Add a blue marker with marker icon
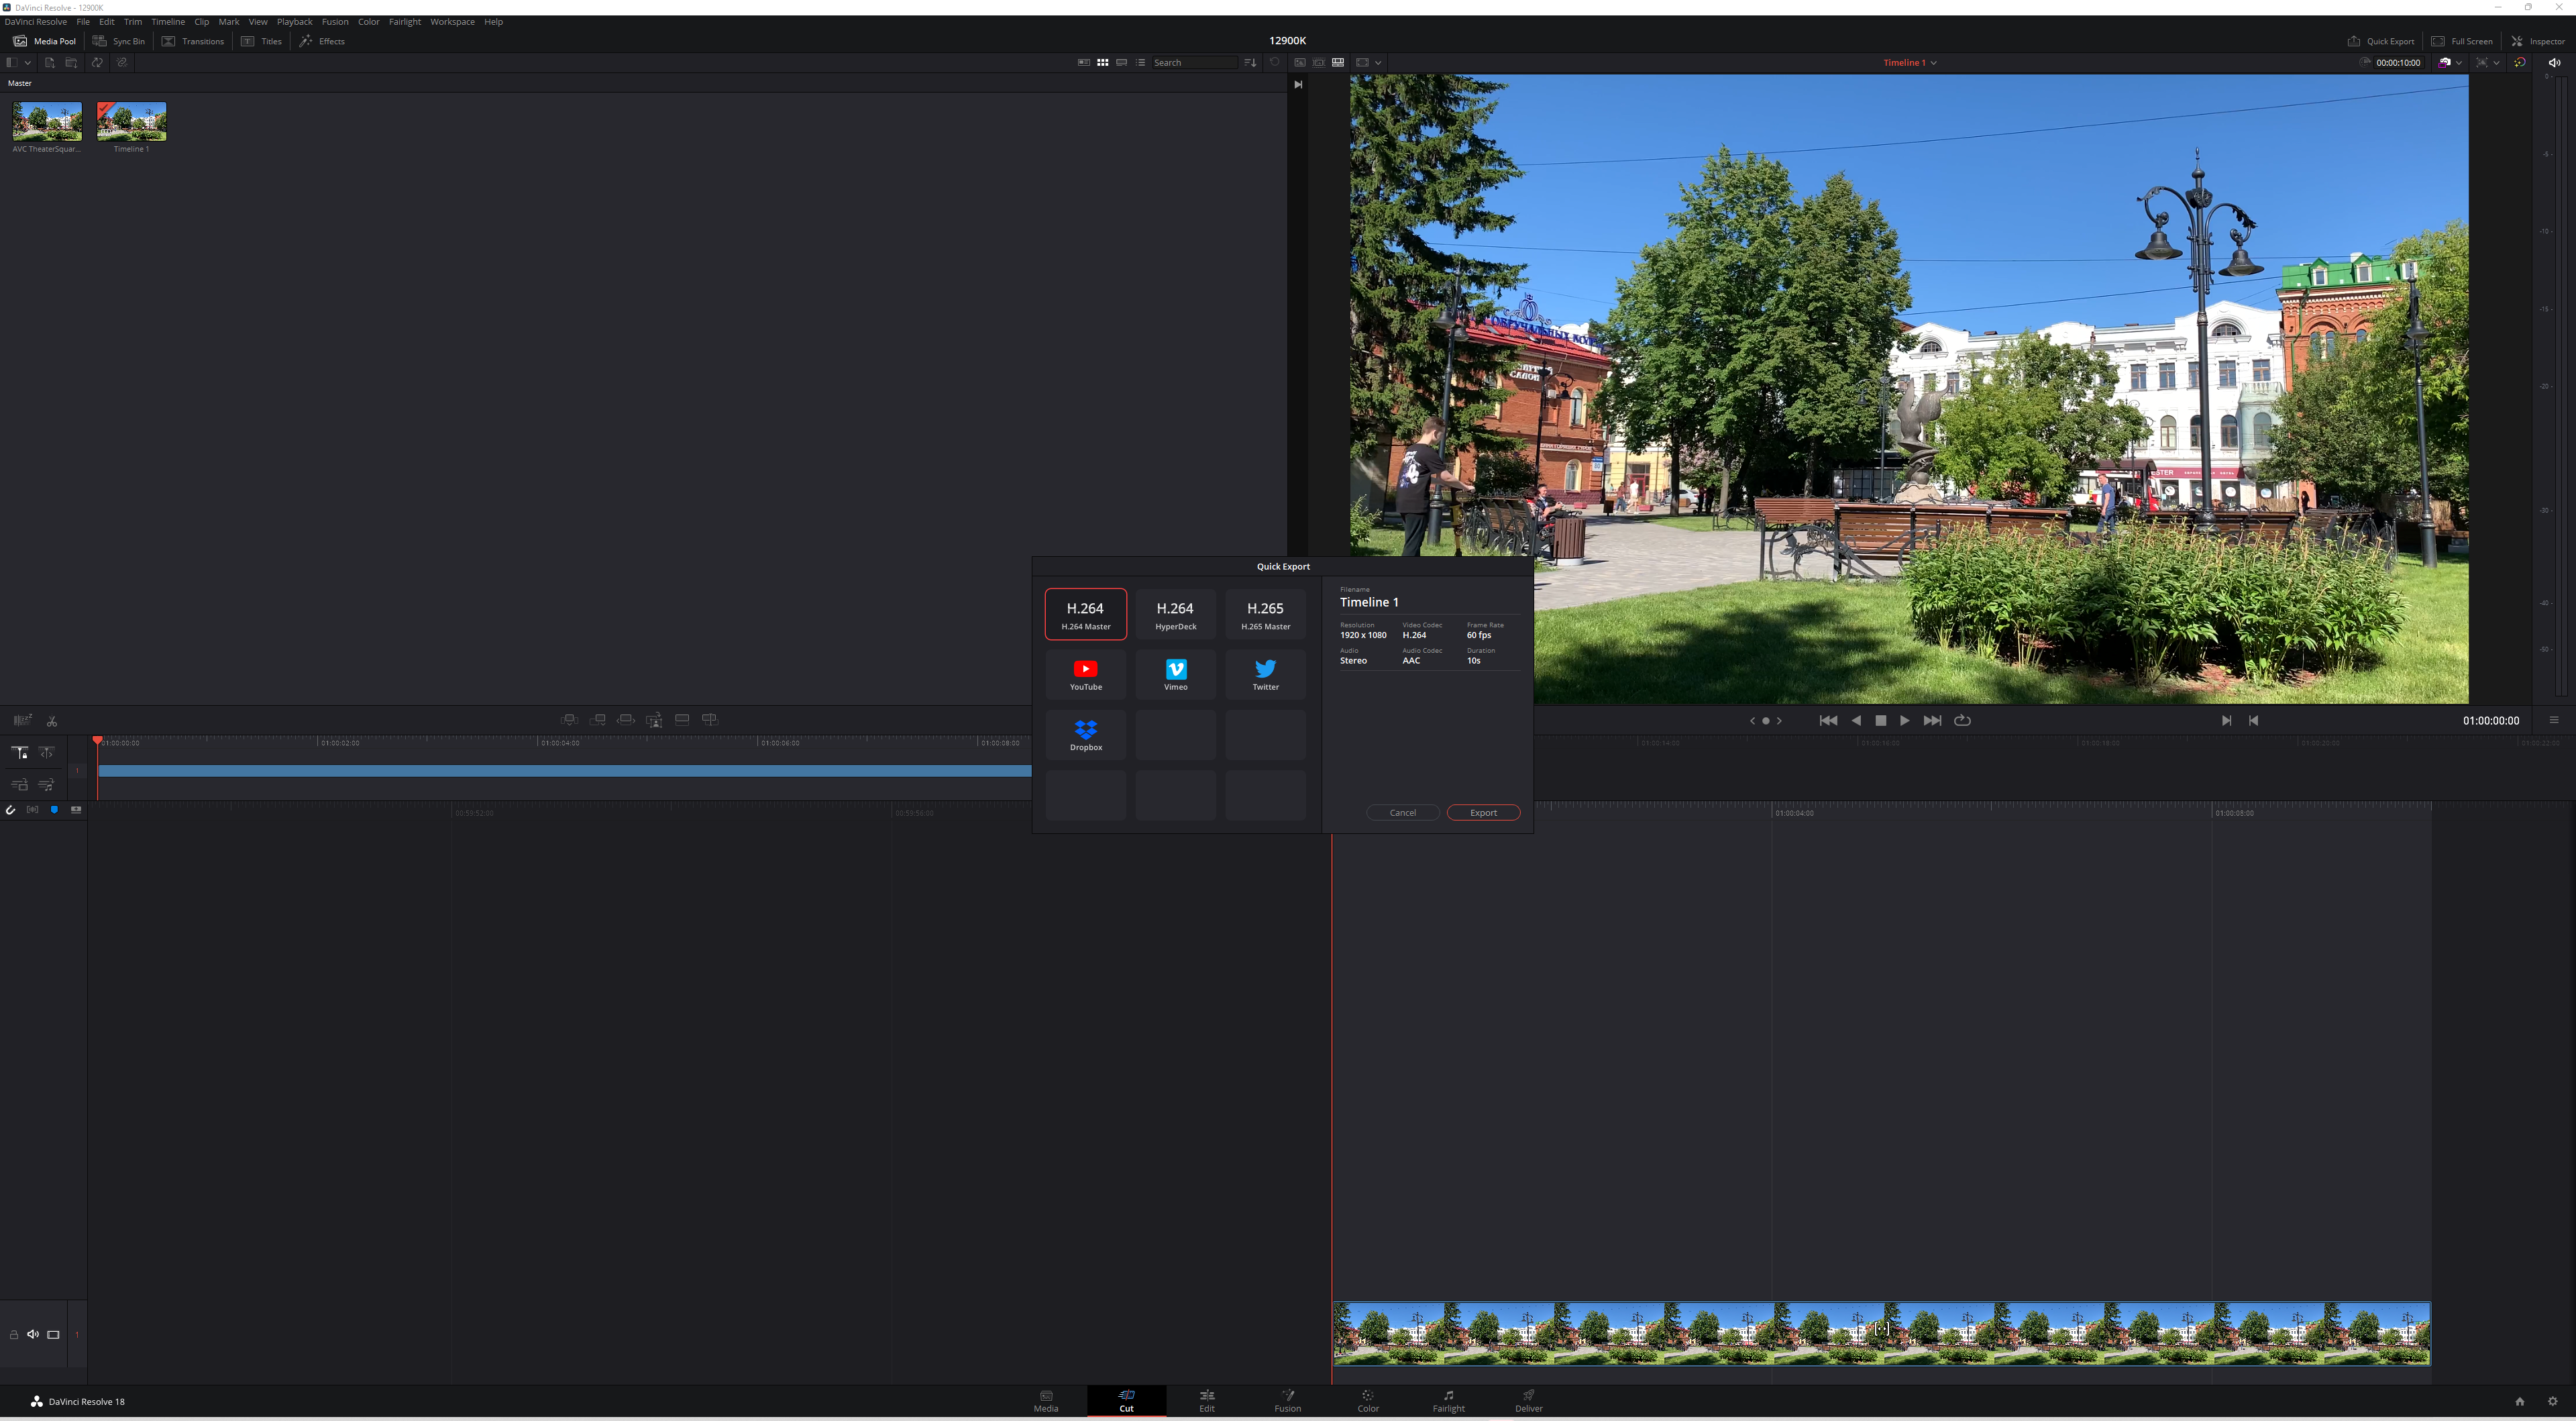The image size is (2576, 1421). click(54, 809)
